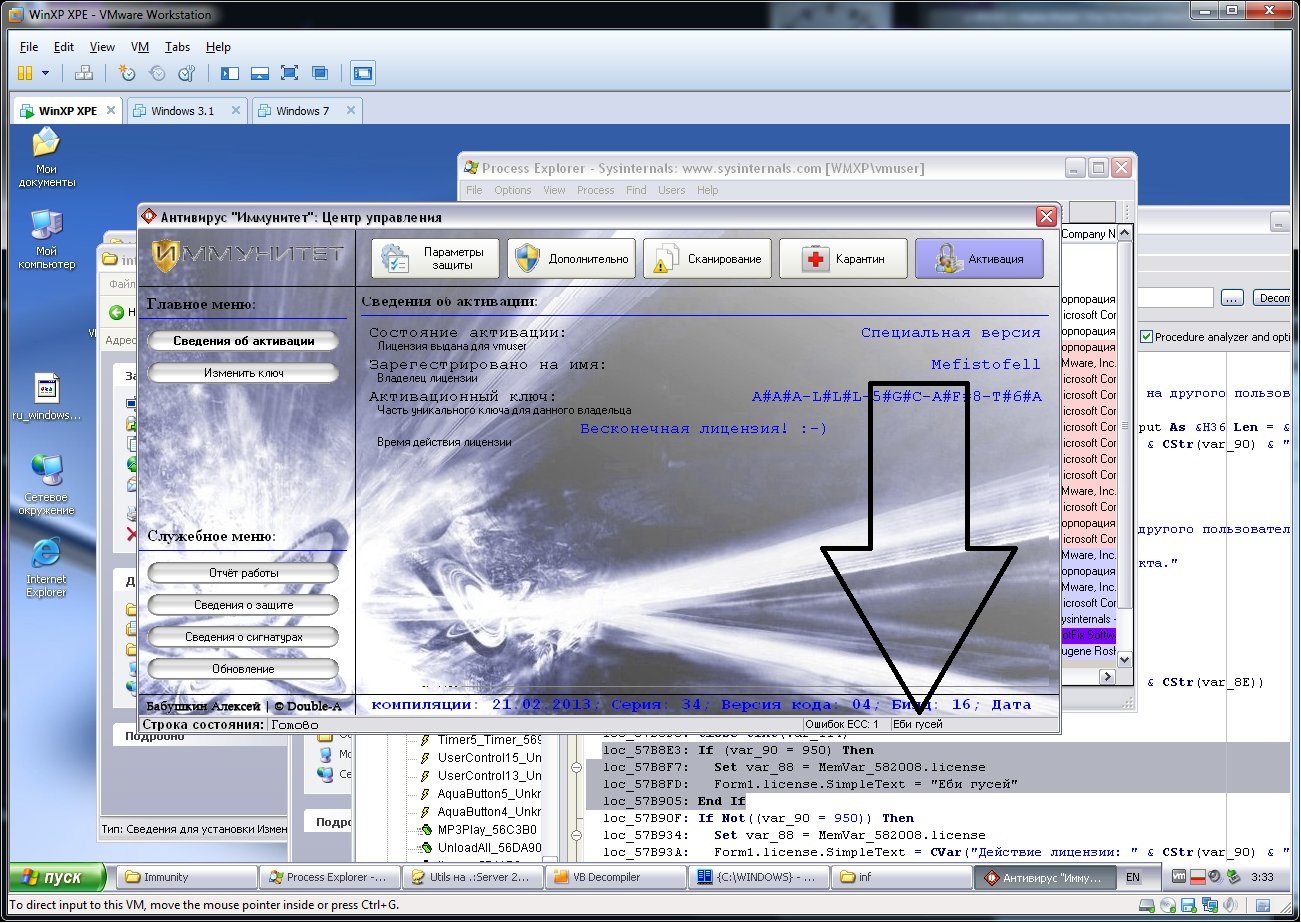Launch Internet Explorer from the desktop

[x=46, y=568]
